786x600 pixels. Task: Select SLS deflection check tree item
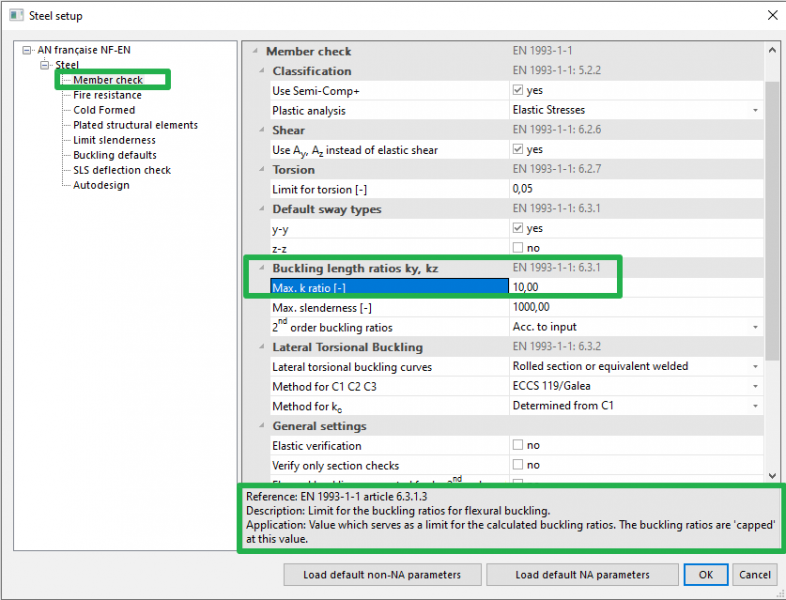pos(122,170)
